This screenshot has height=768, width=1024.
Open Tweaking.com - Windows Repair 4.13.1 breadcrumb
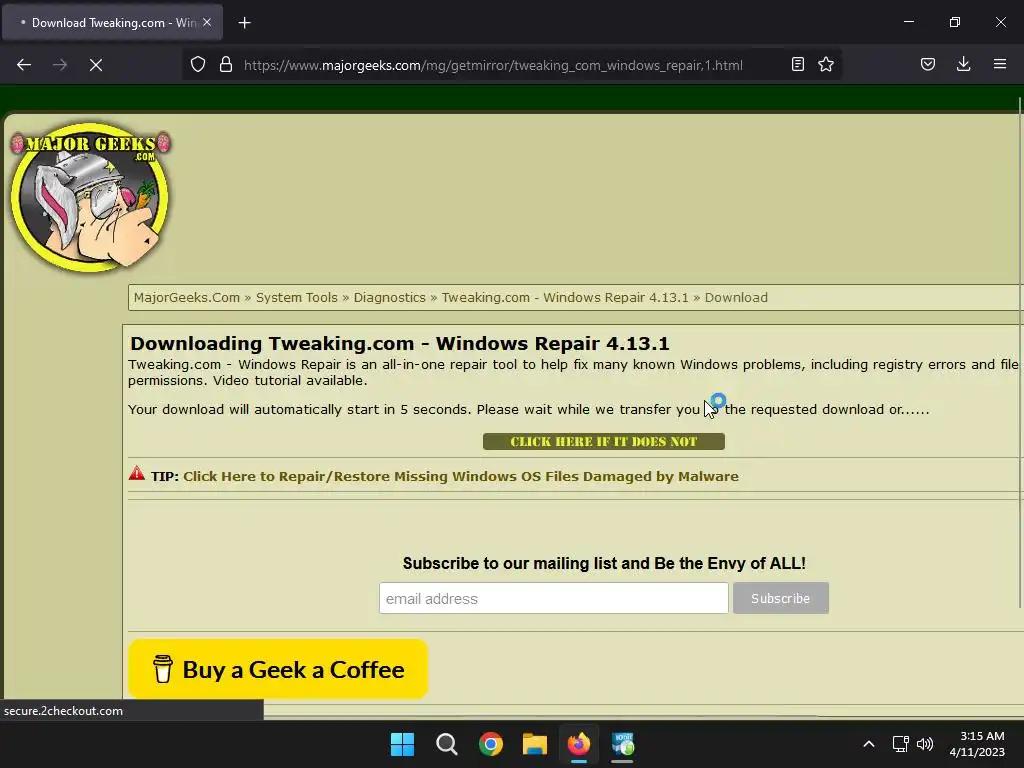565,298
